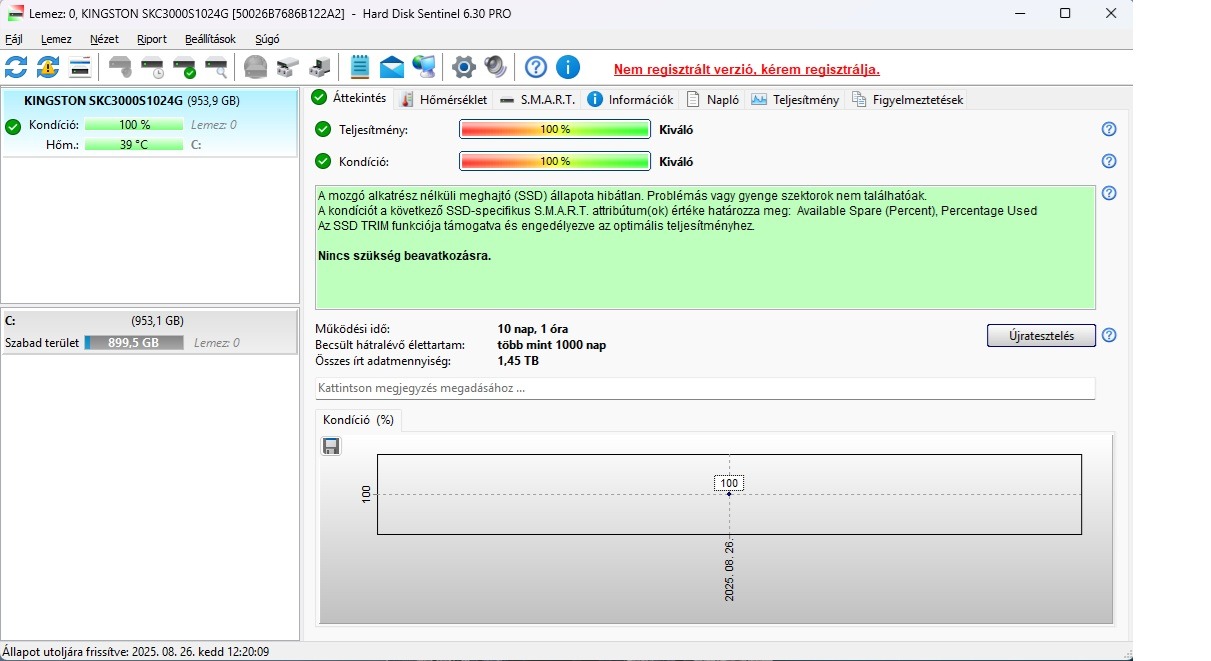This screenshot has height=661, width=1211.
Task: Click the Újratesztelés button
Action: tap(1041, 335)
